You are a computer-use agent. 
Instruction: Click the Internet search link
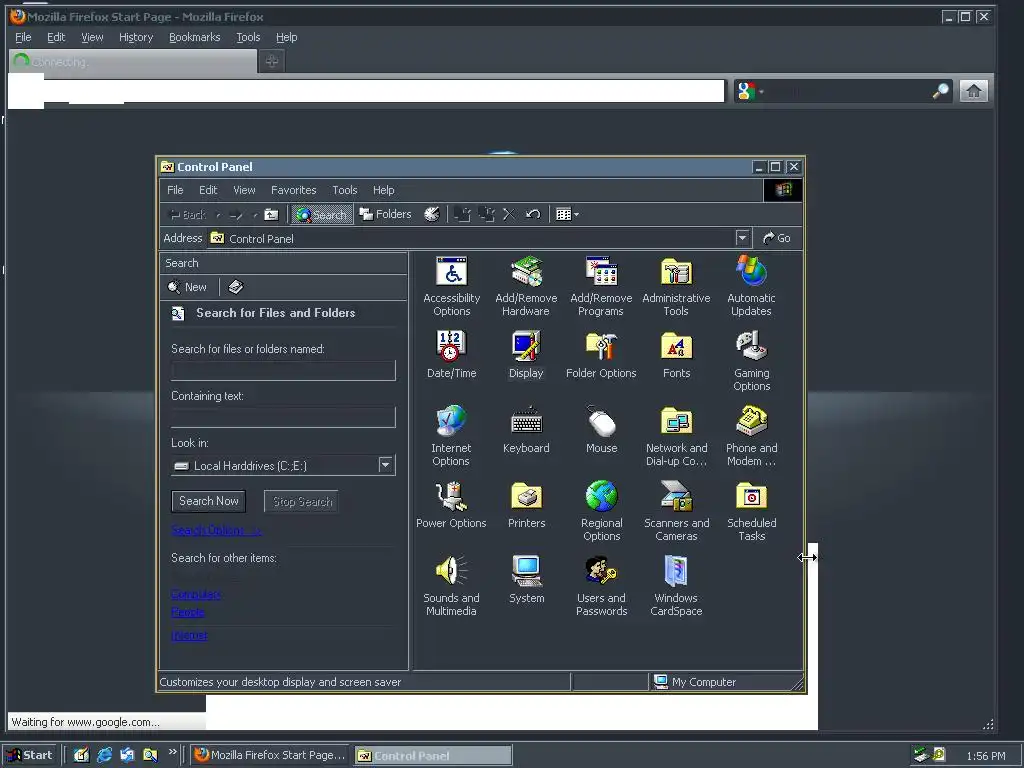tap(189, 635)
